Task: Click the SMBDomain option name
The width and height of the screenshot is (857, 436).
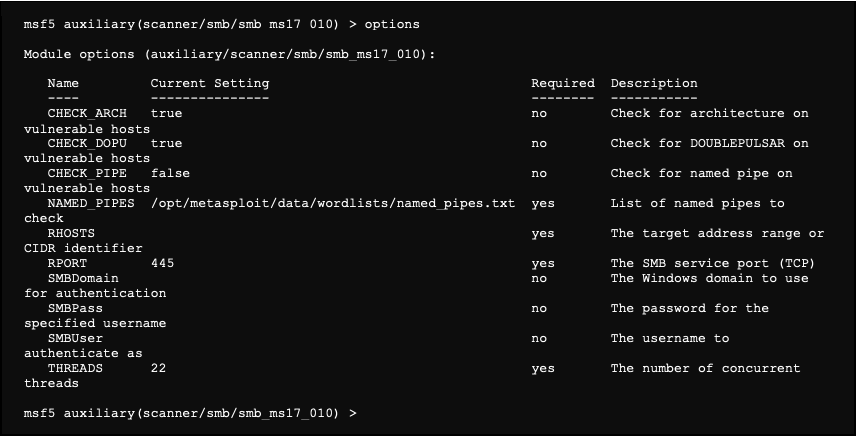Action: (83, 278)
